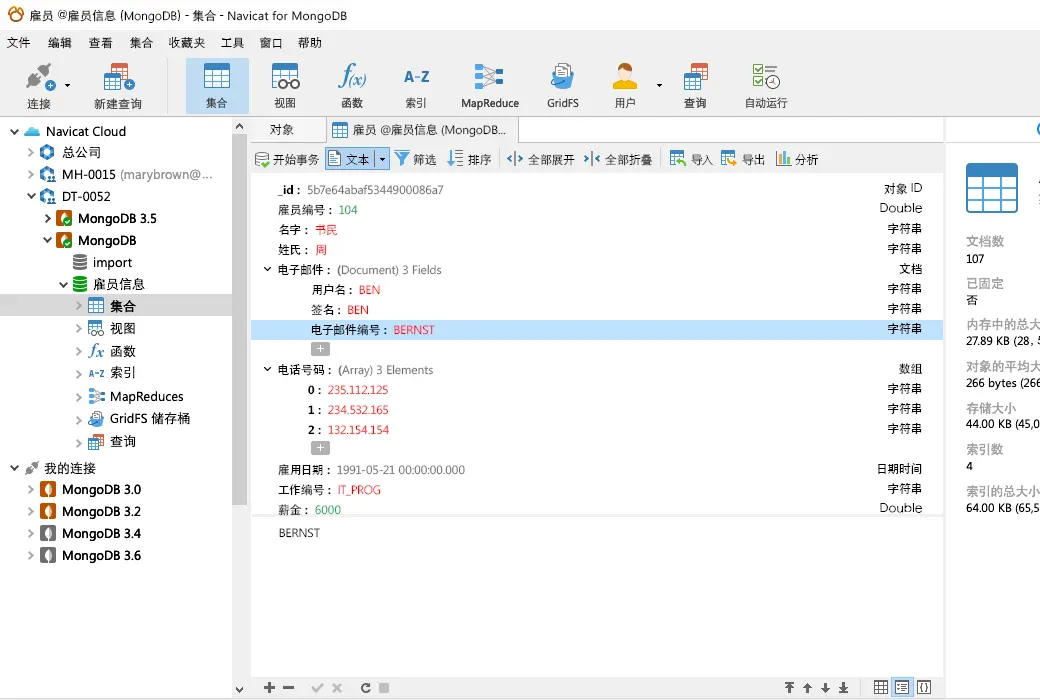
Task: Click the stop square icon in bottom bar
Action: [384, 687]
